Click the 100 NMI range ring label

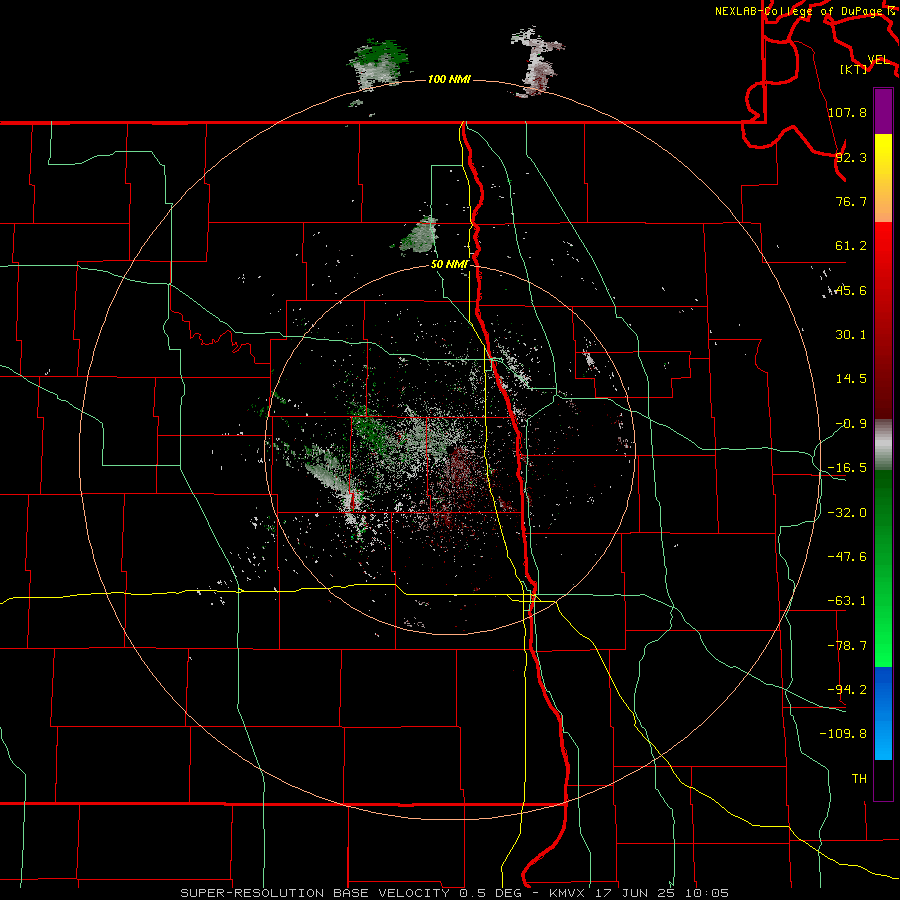pos(449,79)
